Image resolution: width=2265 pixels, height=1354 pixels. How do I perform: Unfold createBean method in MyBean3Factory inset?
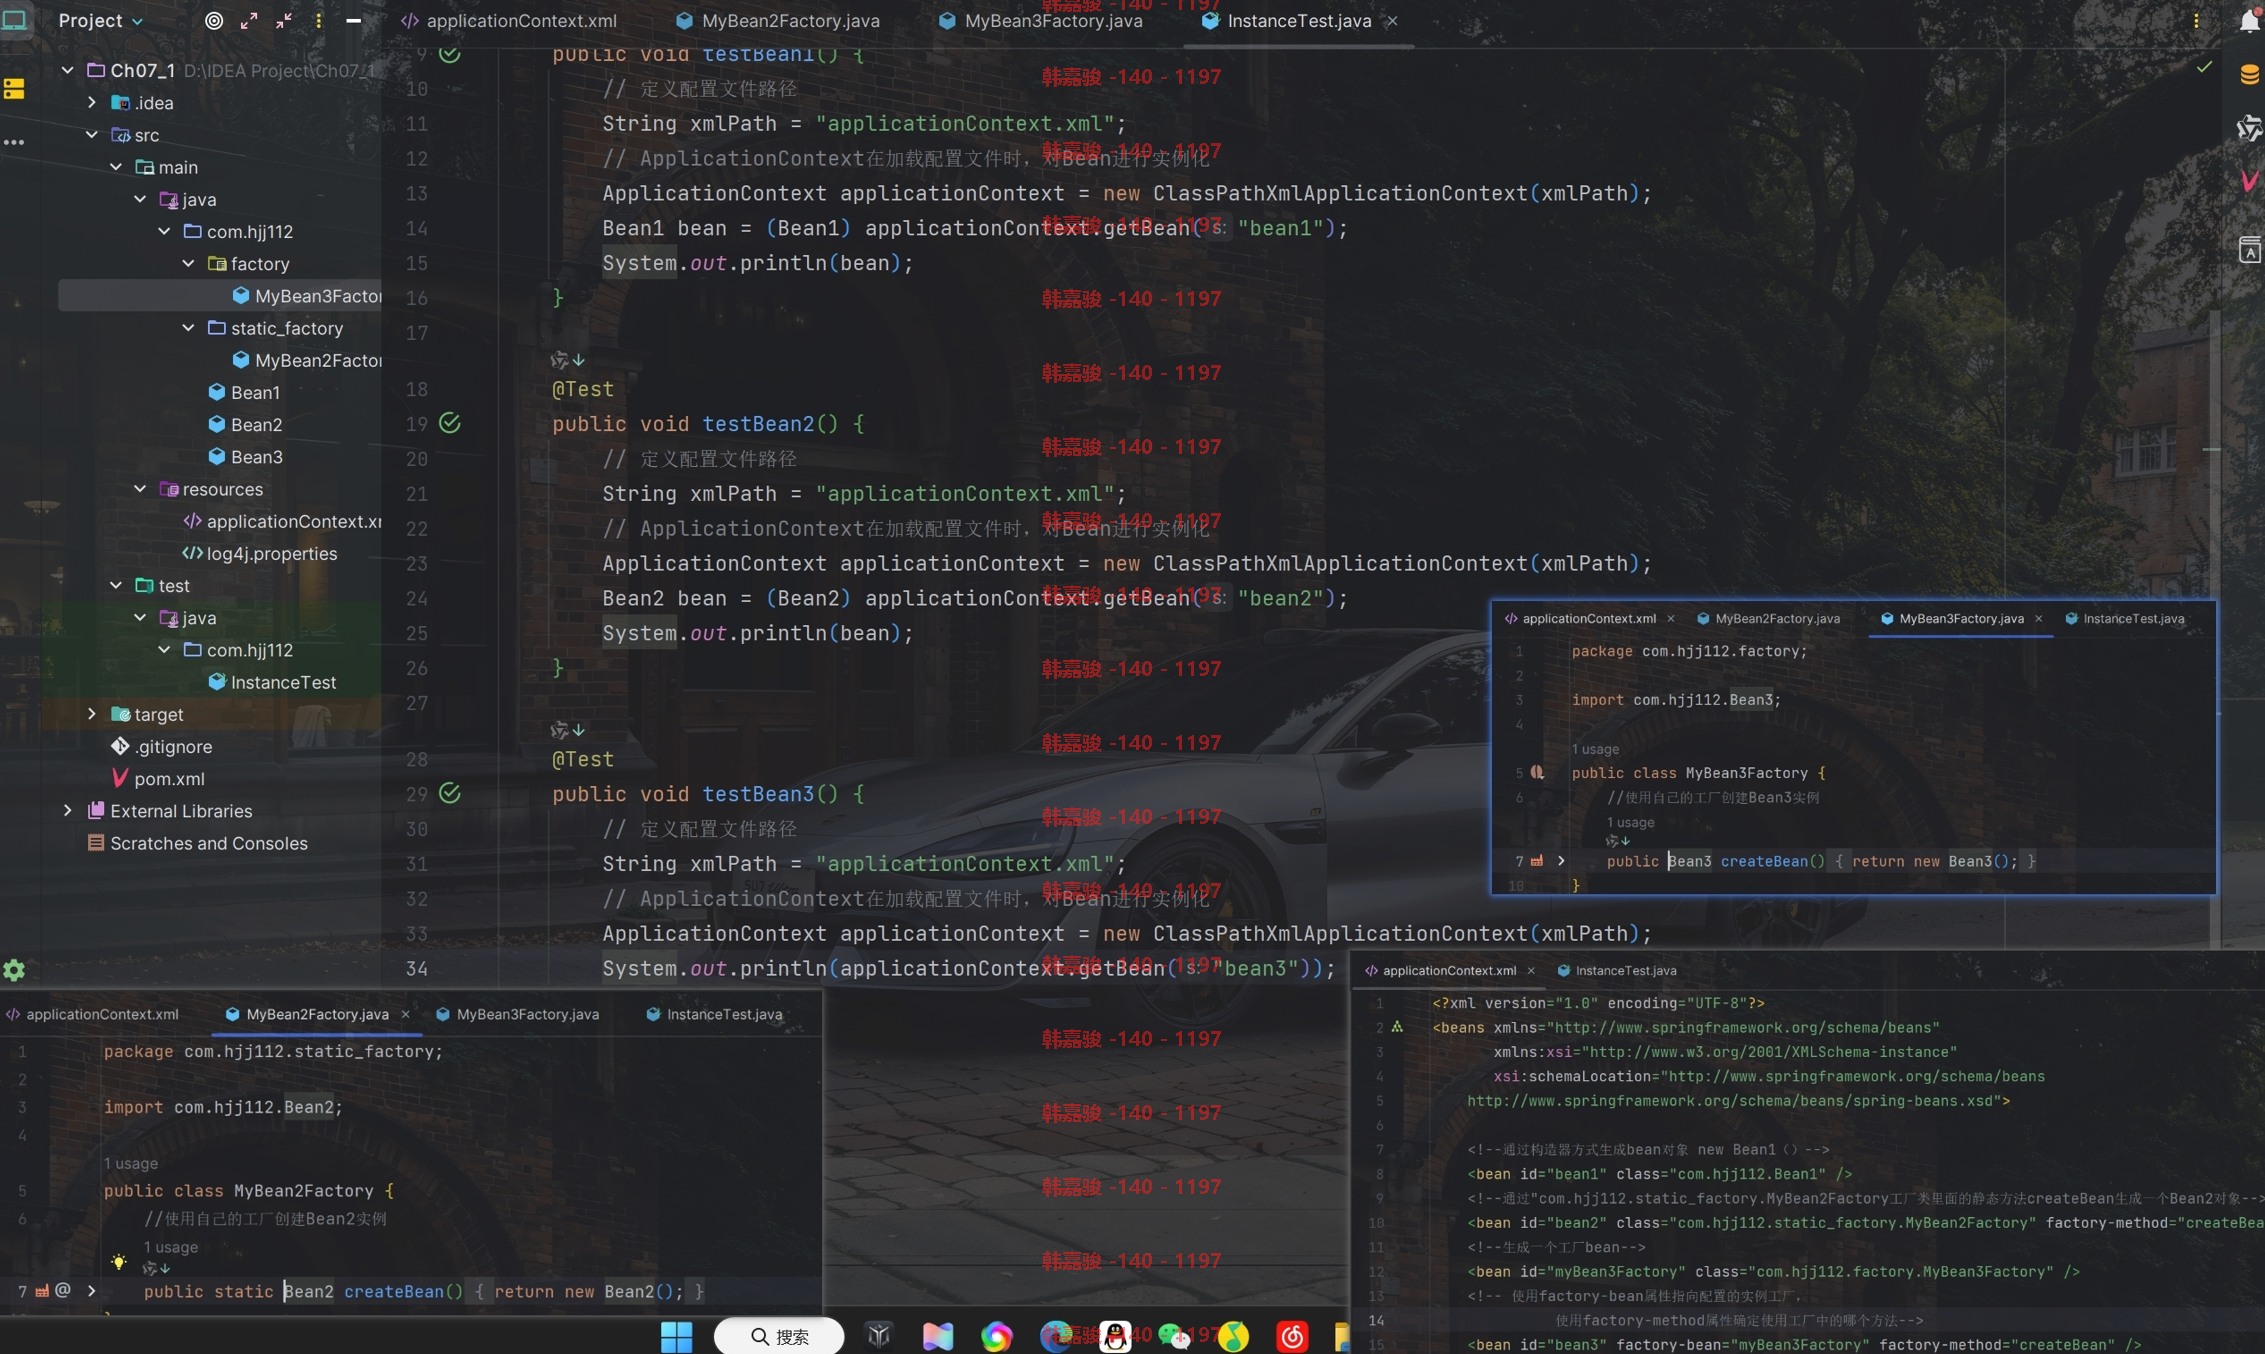point(1561,861)
